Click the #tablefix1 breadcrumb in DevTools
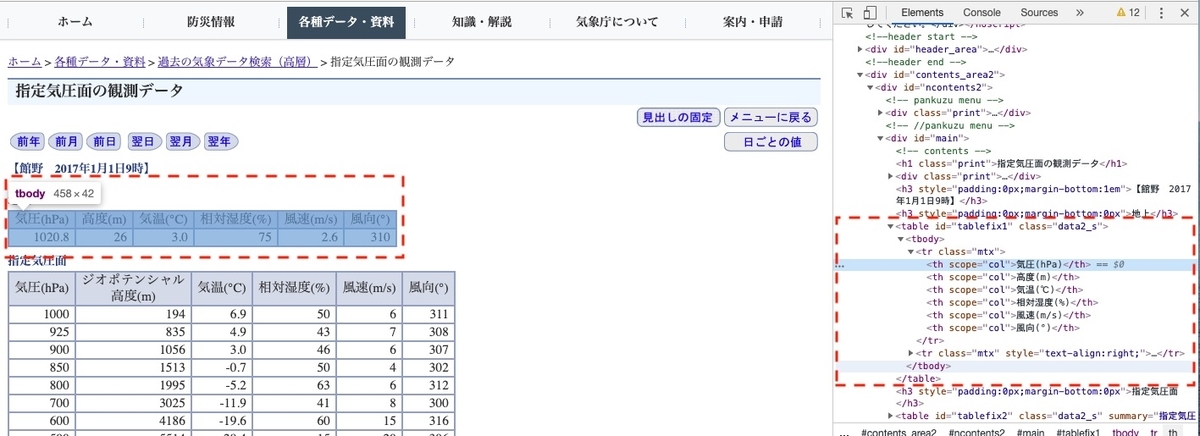The width and height of the screenshot is (1200, 436). click(x=1078, y=431)
